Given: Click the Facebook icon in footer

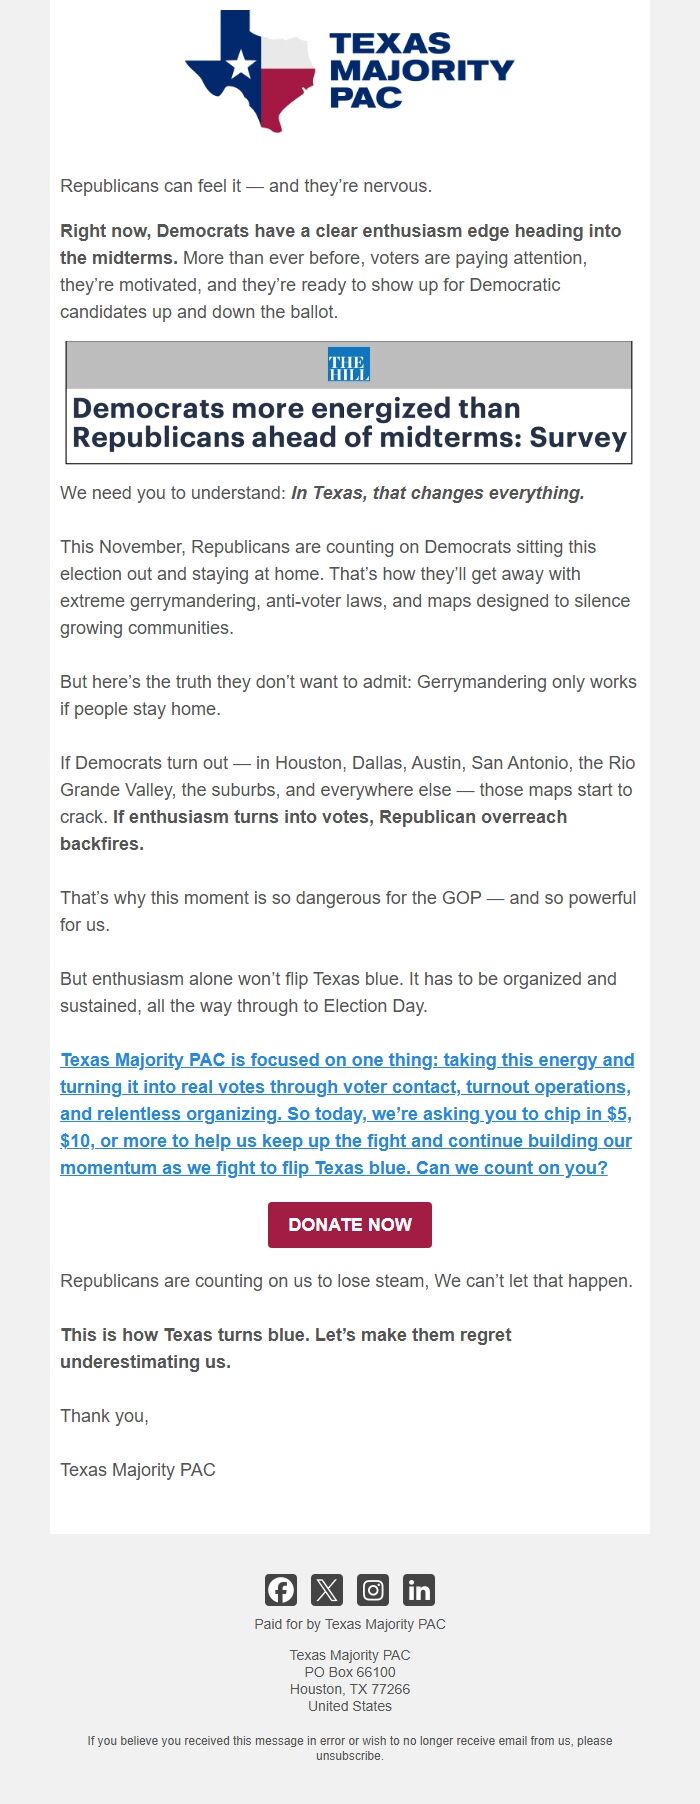Looking at the screenshot, I should pos(281,1589).
